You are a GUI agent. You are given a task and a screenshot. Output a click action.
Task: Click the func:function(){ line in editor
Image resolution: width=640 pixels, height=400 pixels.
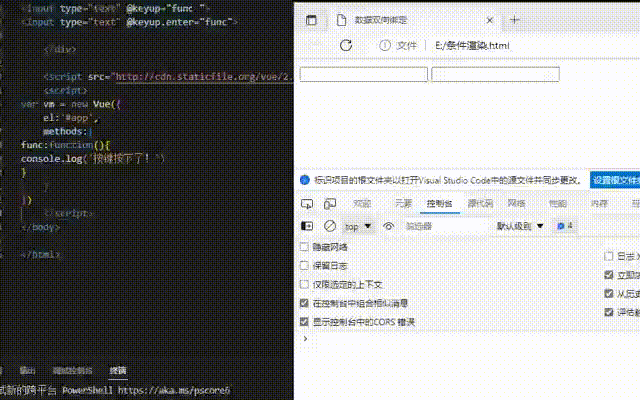pyautogui.click(x=66, y=145)
